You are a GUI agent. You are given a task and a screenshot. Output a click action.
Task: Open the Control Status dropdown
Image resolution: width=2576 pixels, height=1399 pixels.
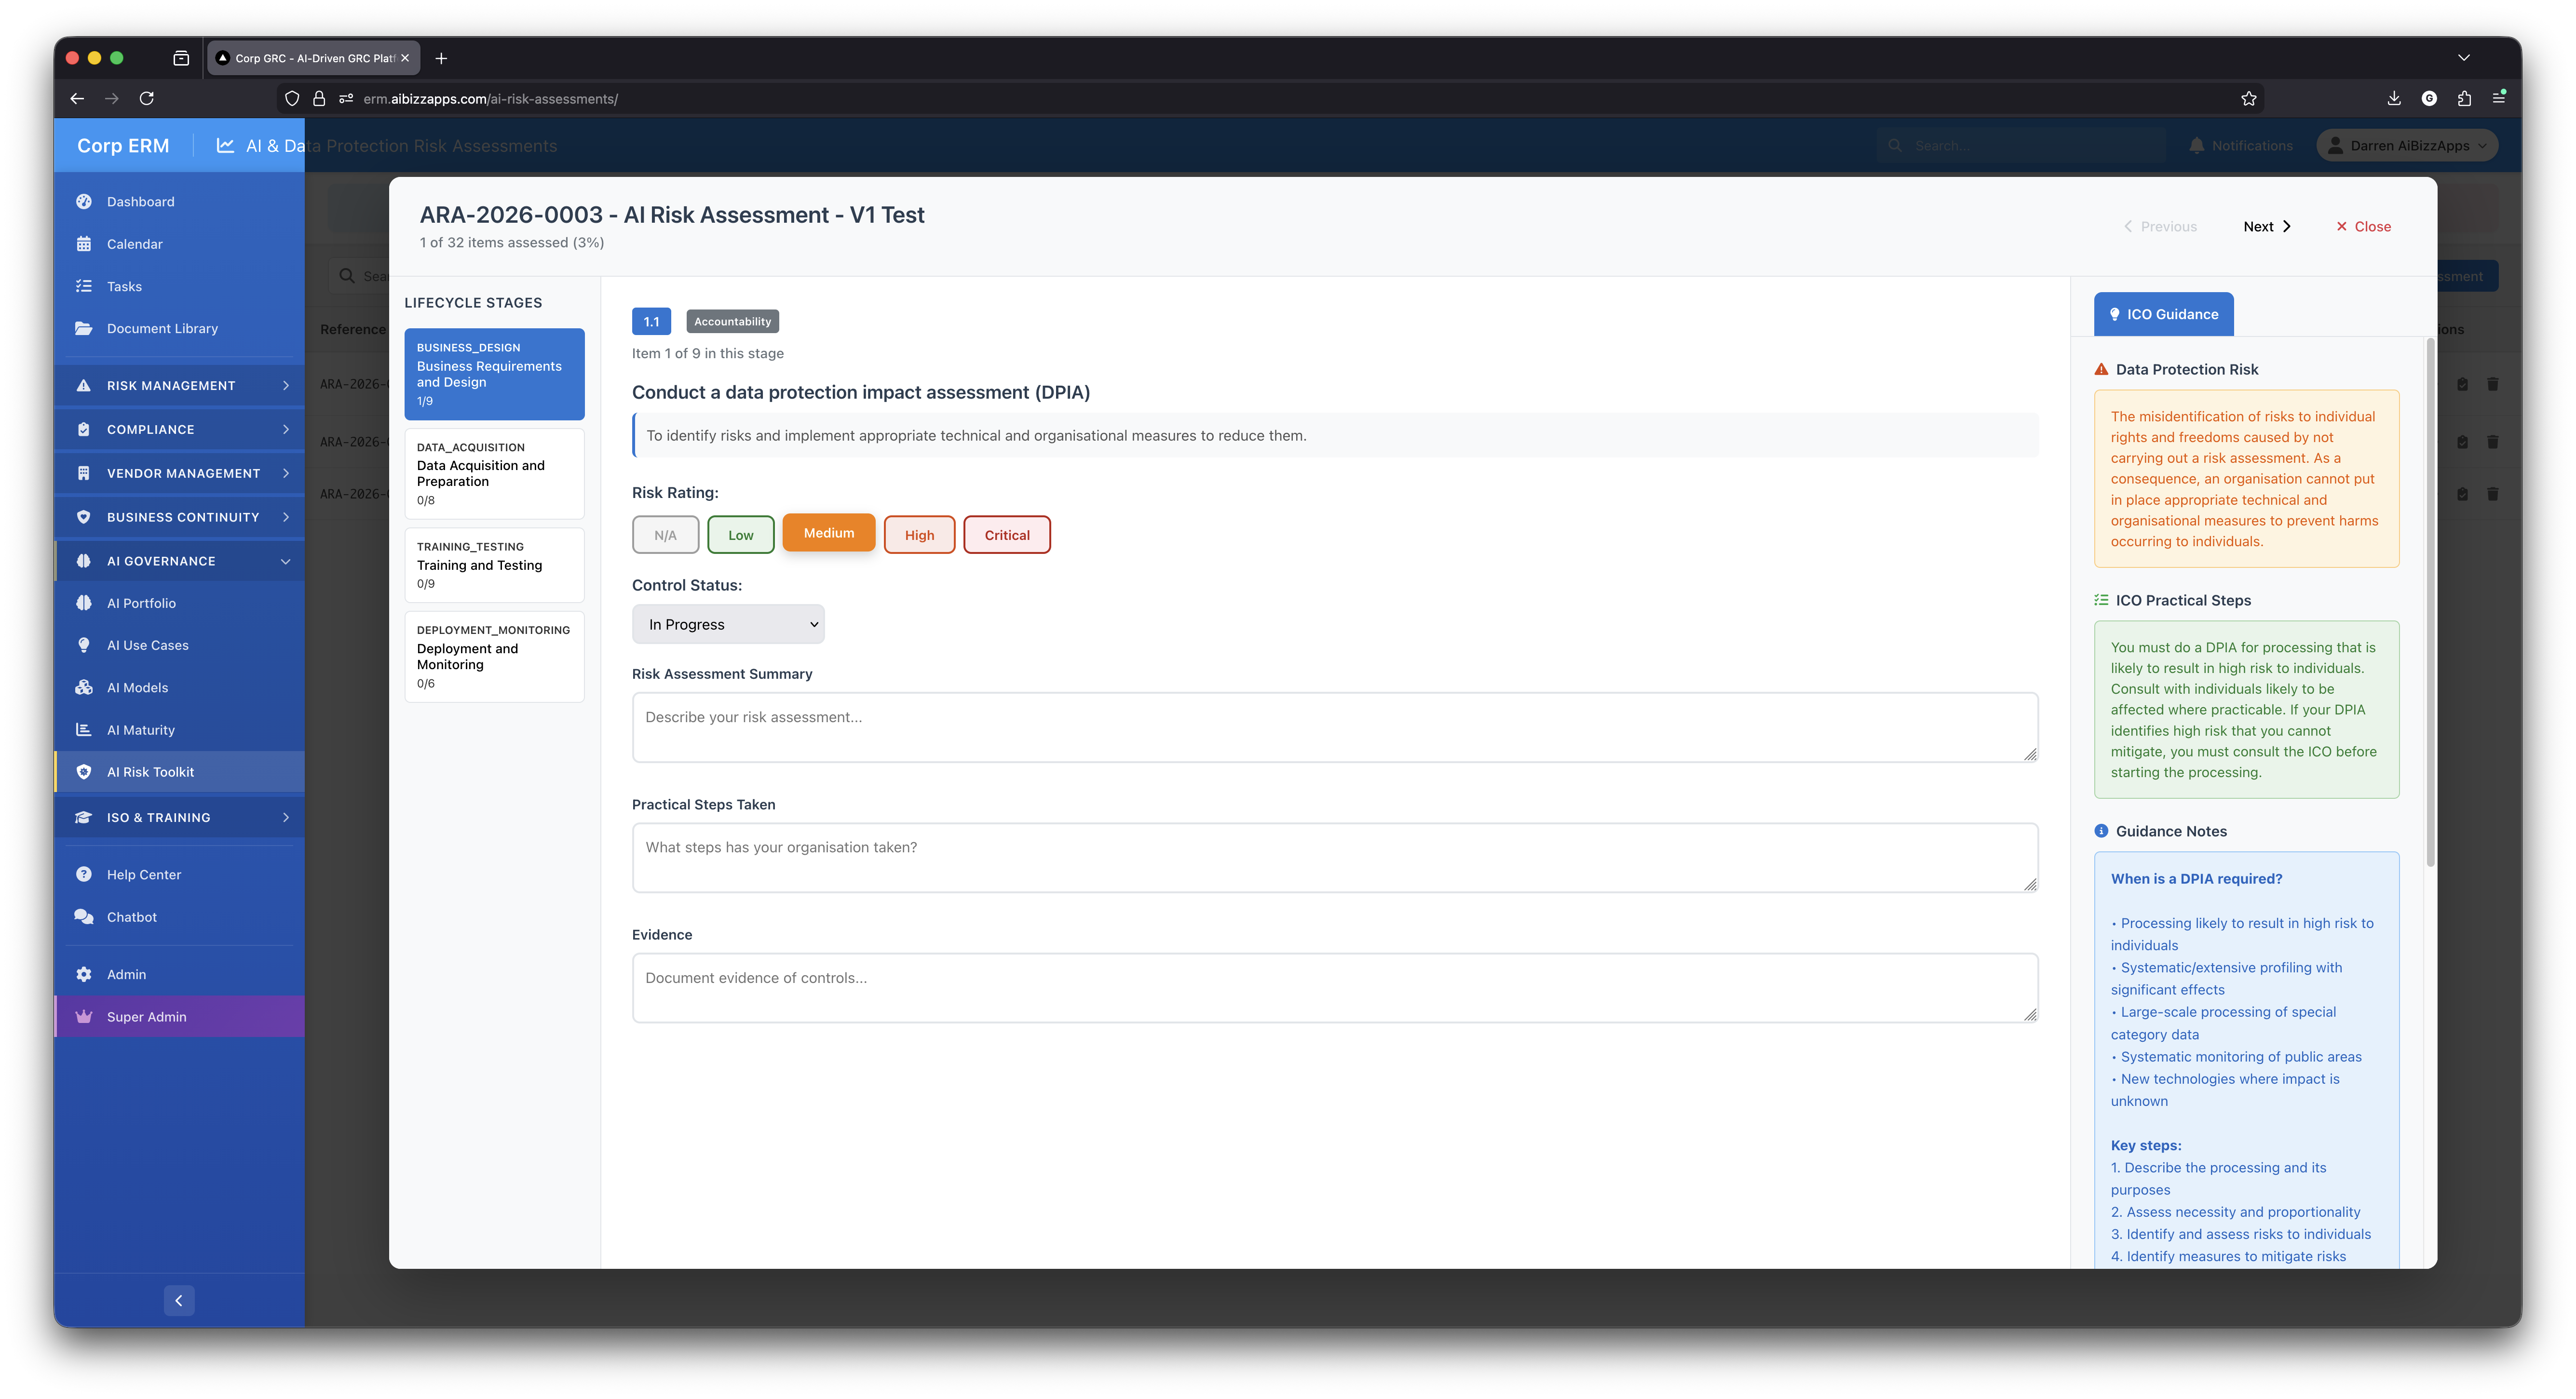728,624
